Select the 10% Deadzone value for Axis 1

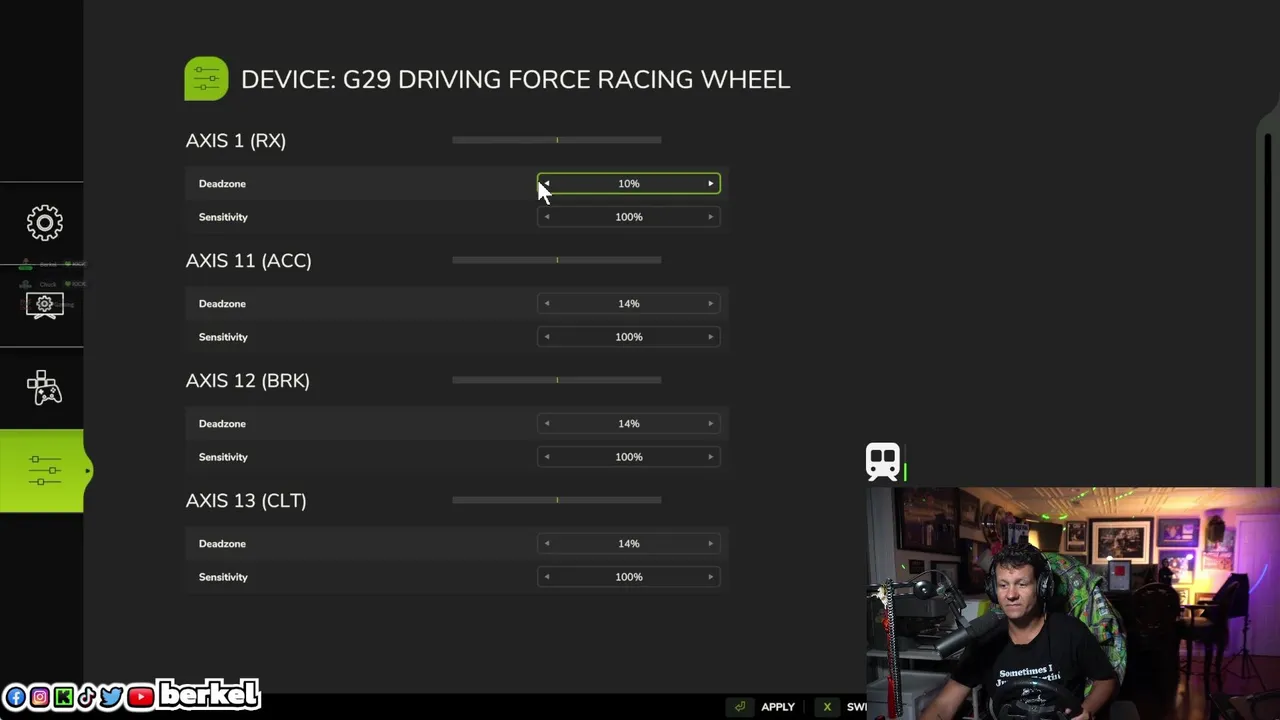click(x=629, y=184)
